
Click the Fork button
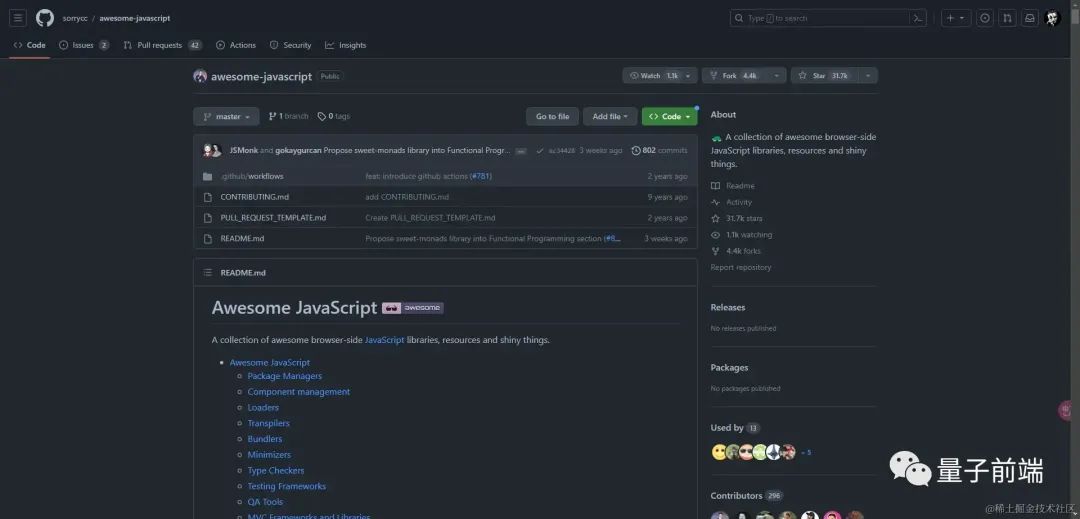[x=734, y=76]
